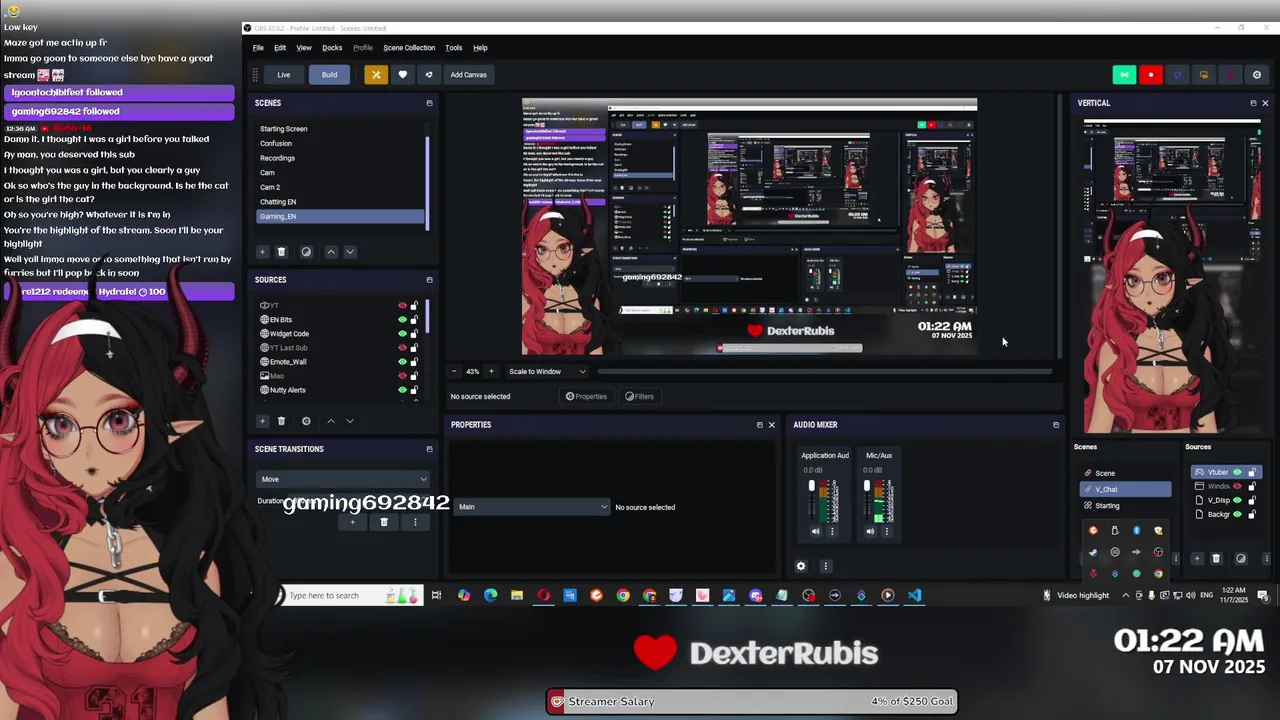
Task: Open Application Audio channel options menu
Action: click(x=832, y=532)
